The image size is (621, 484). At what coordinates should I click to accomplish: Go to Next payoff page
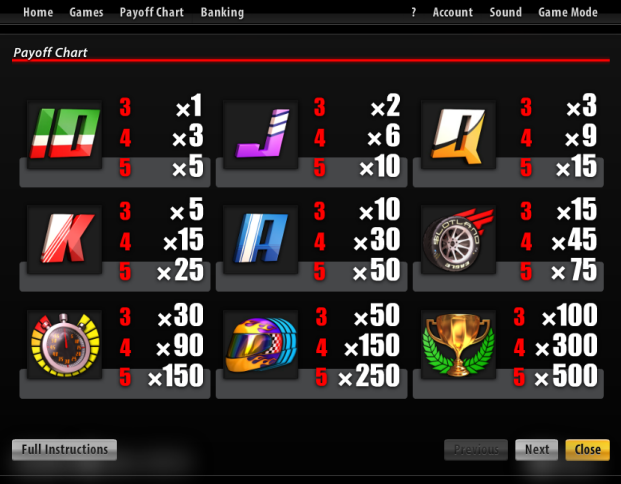pos(537,450)
